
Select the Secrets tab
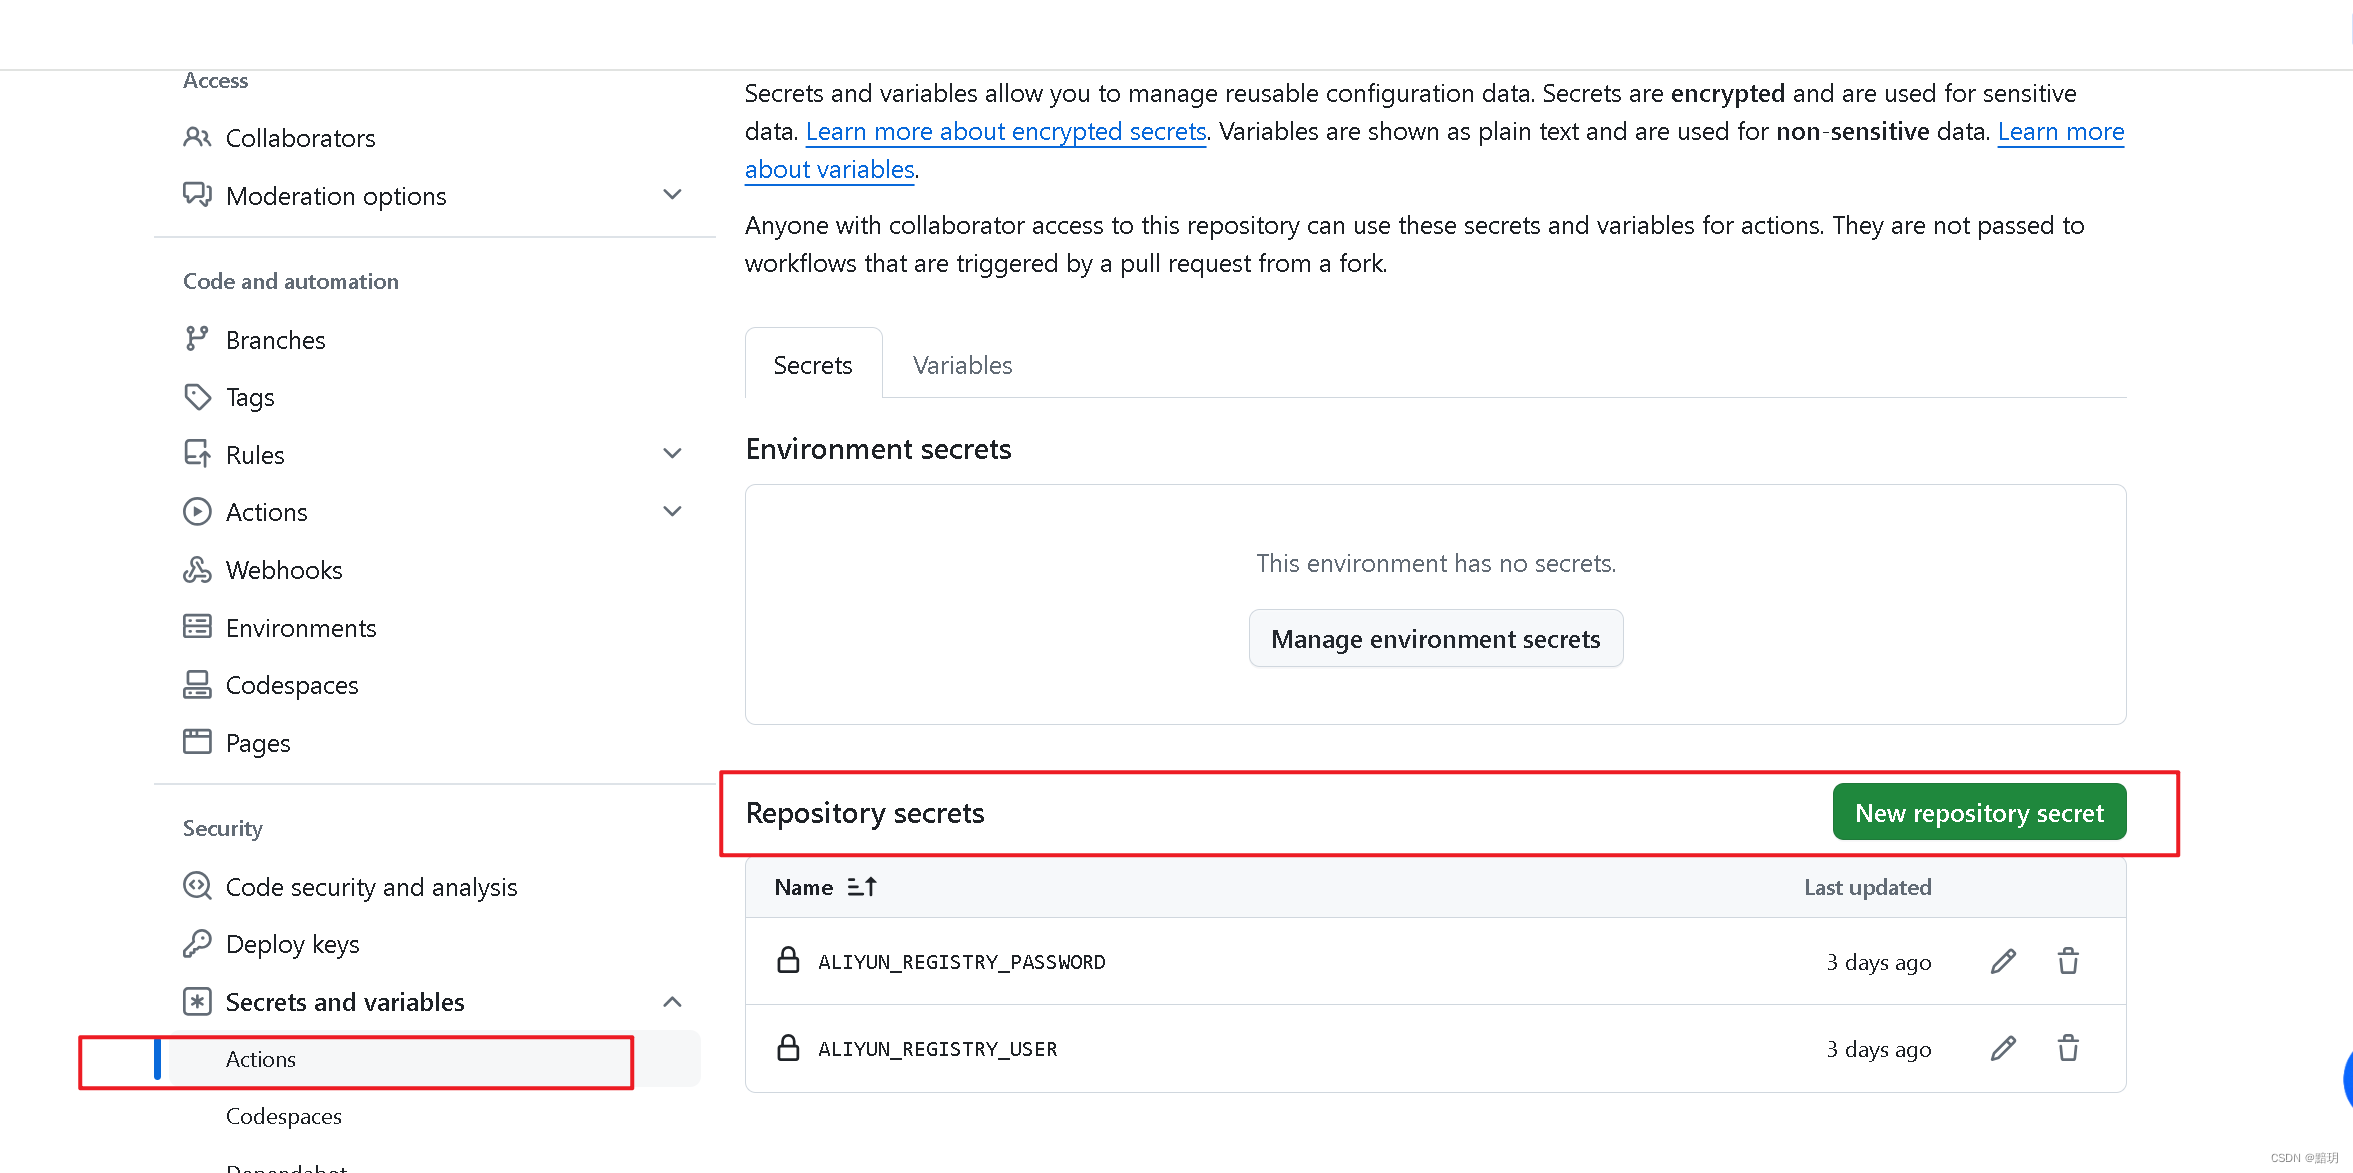pos(813,365)
